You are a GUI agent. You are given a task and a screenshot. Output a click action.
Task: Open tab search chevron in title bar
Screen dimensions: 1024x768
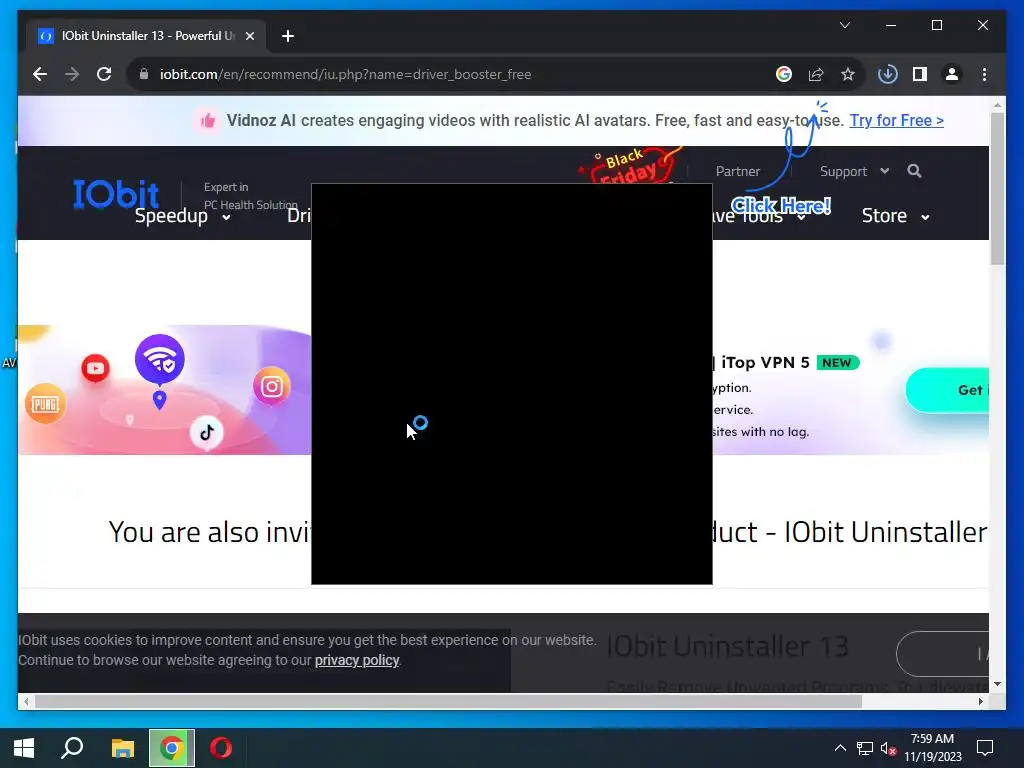pyautogui.click(x=844, y=25)
